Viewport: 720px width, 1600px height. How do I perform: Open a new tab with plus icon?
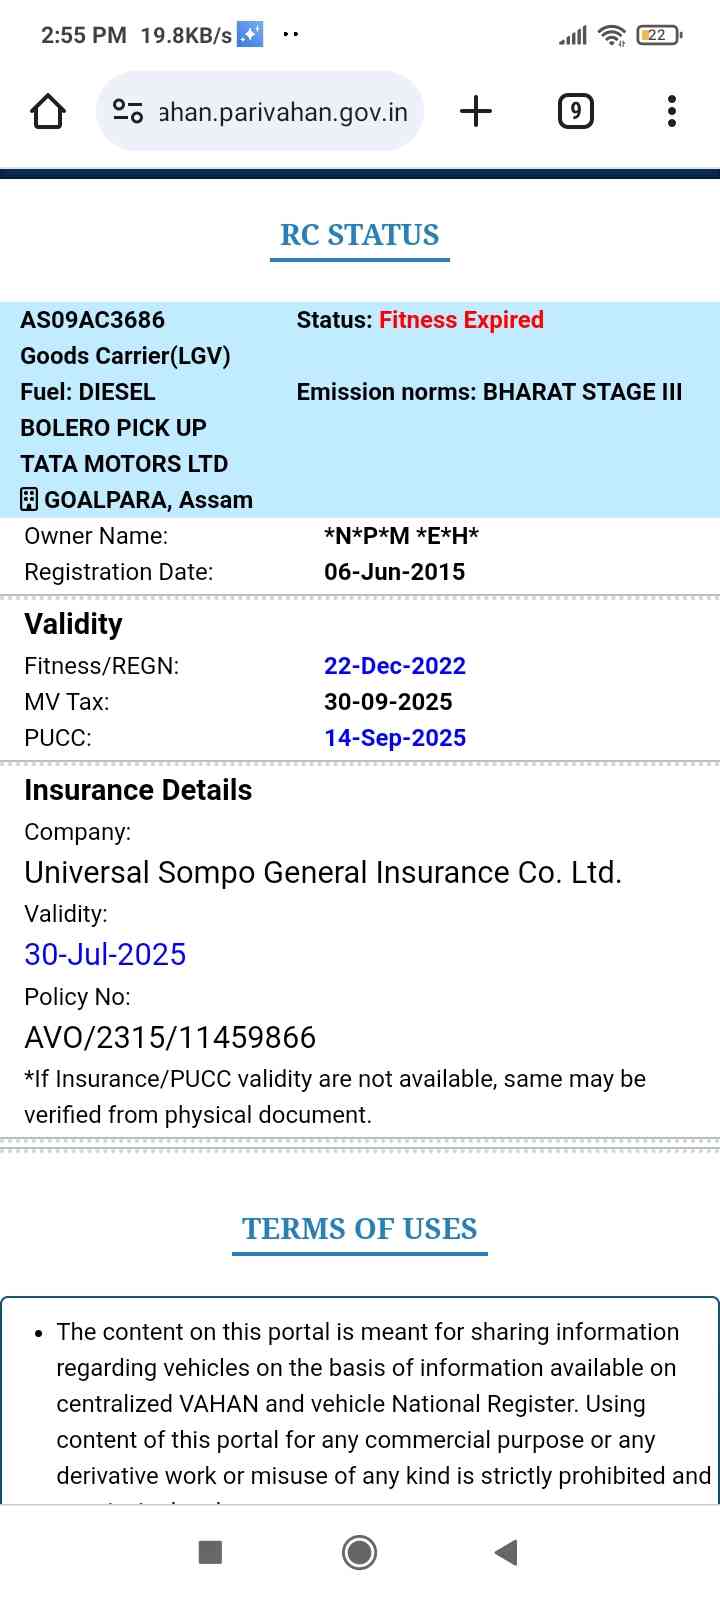476,111
